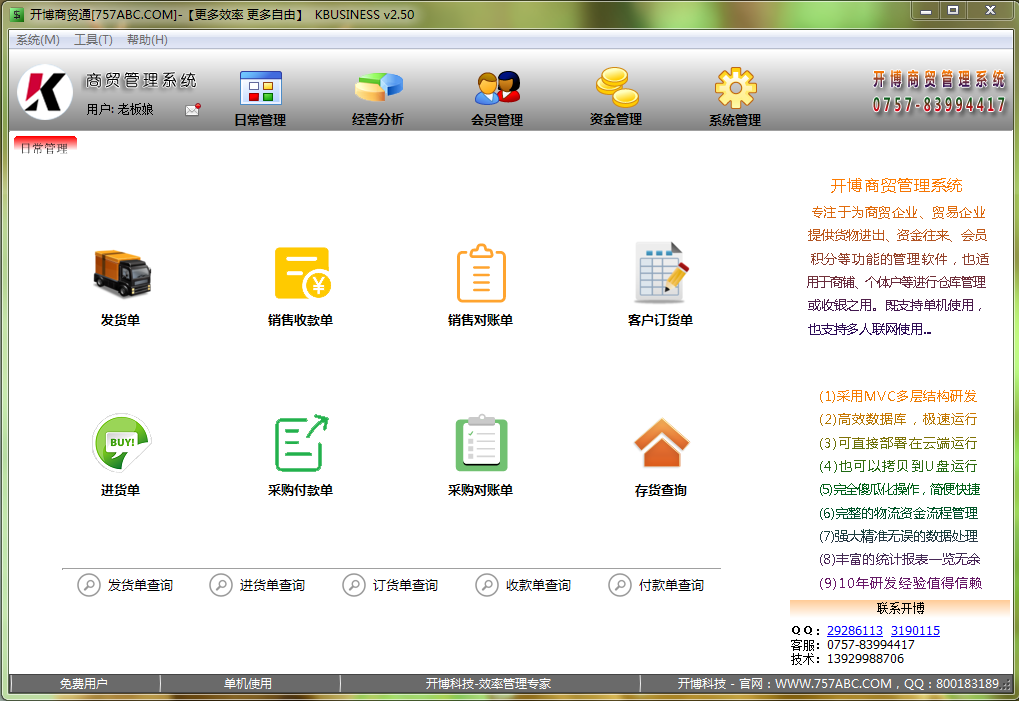
Task: Open 发货单查询 text link
Action: pos(140,585)
